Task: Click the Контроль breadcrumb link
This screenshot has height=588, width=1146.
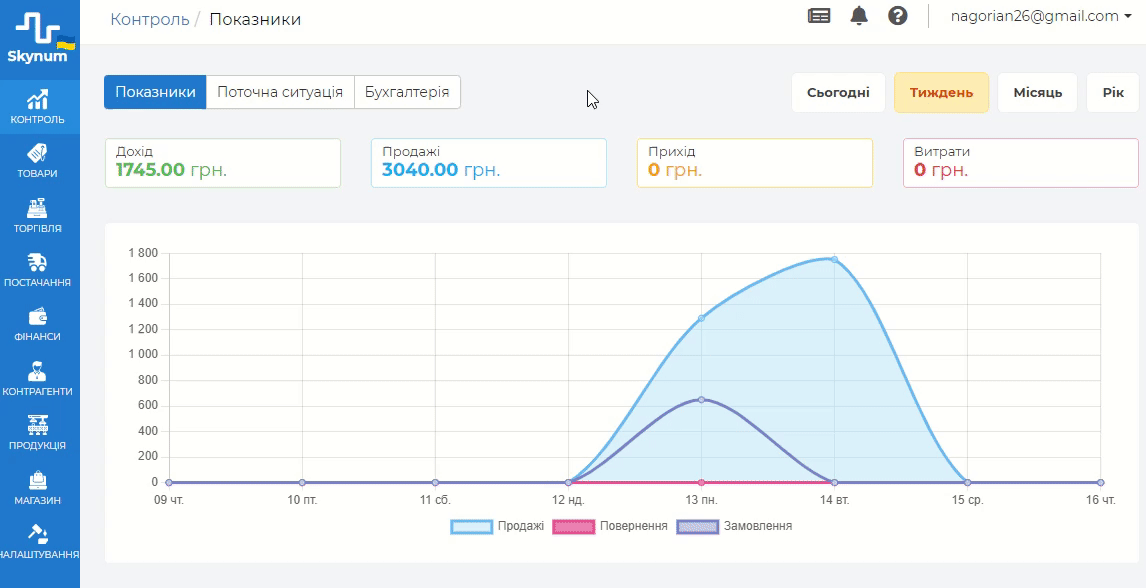Action: tap(150, 19)
